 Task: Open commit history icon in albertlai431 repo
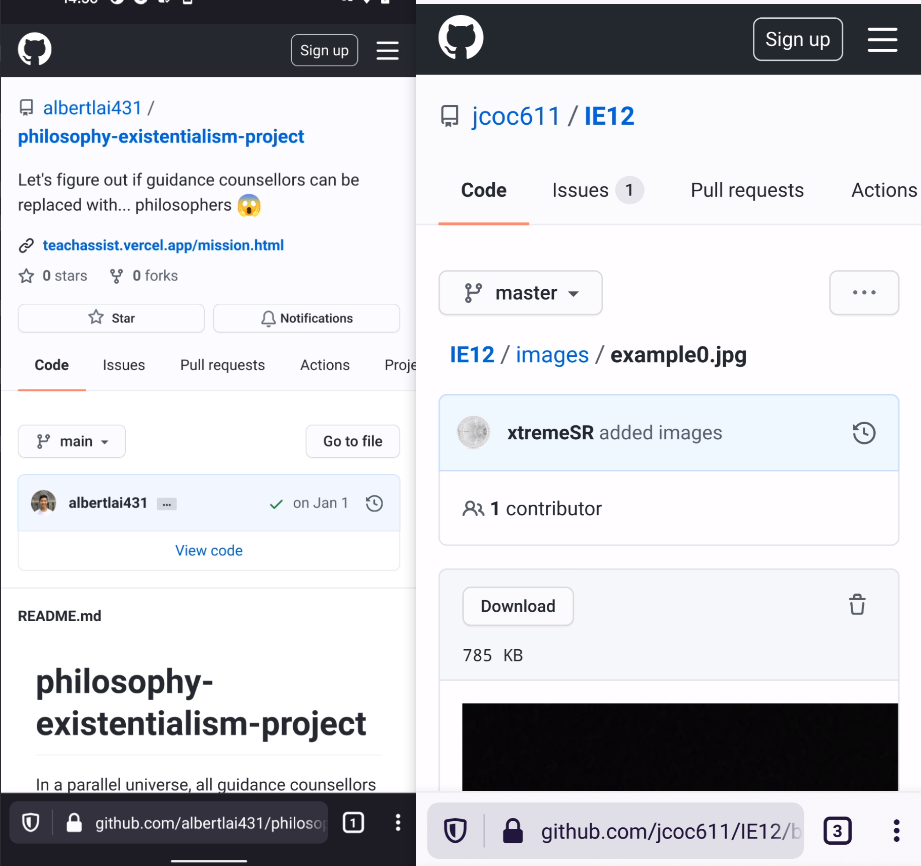point(374,504)
